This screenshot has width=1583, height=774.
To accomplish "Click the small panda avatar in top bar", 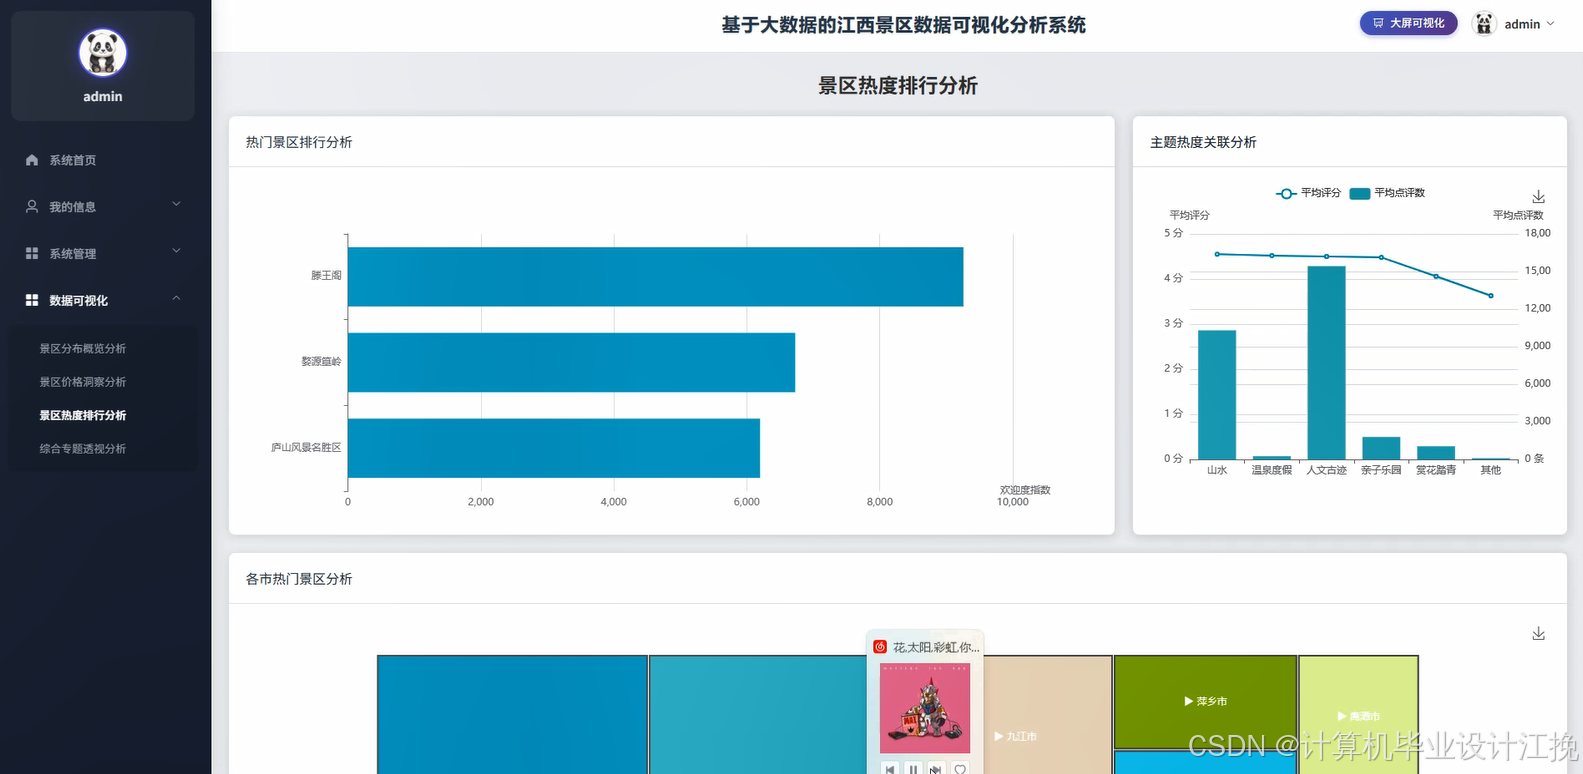I will pos(1484,23).
